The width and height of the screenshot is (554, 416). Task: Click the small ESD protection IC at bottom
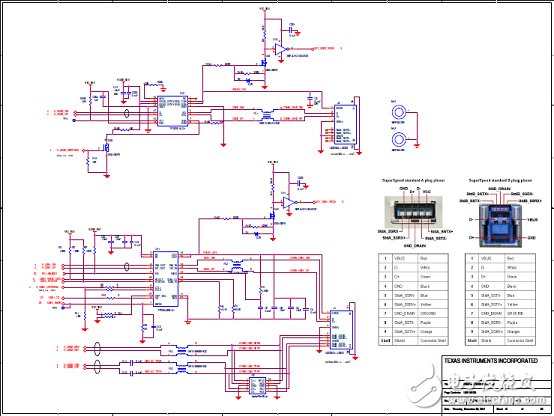coord(257,386)
